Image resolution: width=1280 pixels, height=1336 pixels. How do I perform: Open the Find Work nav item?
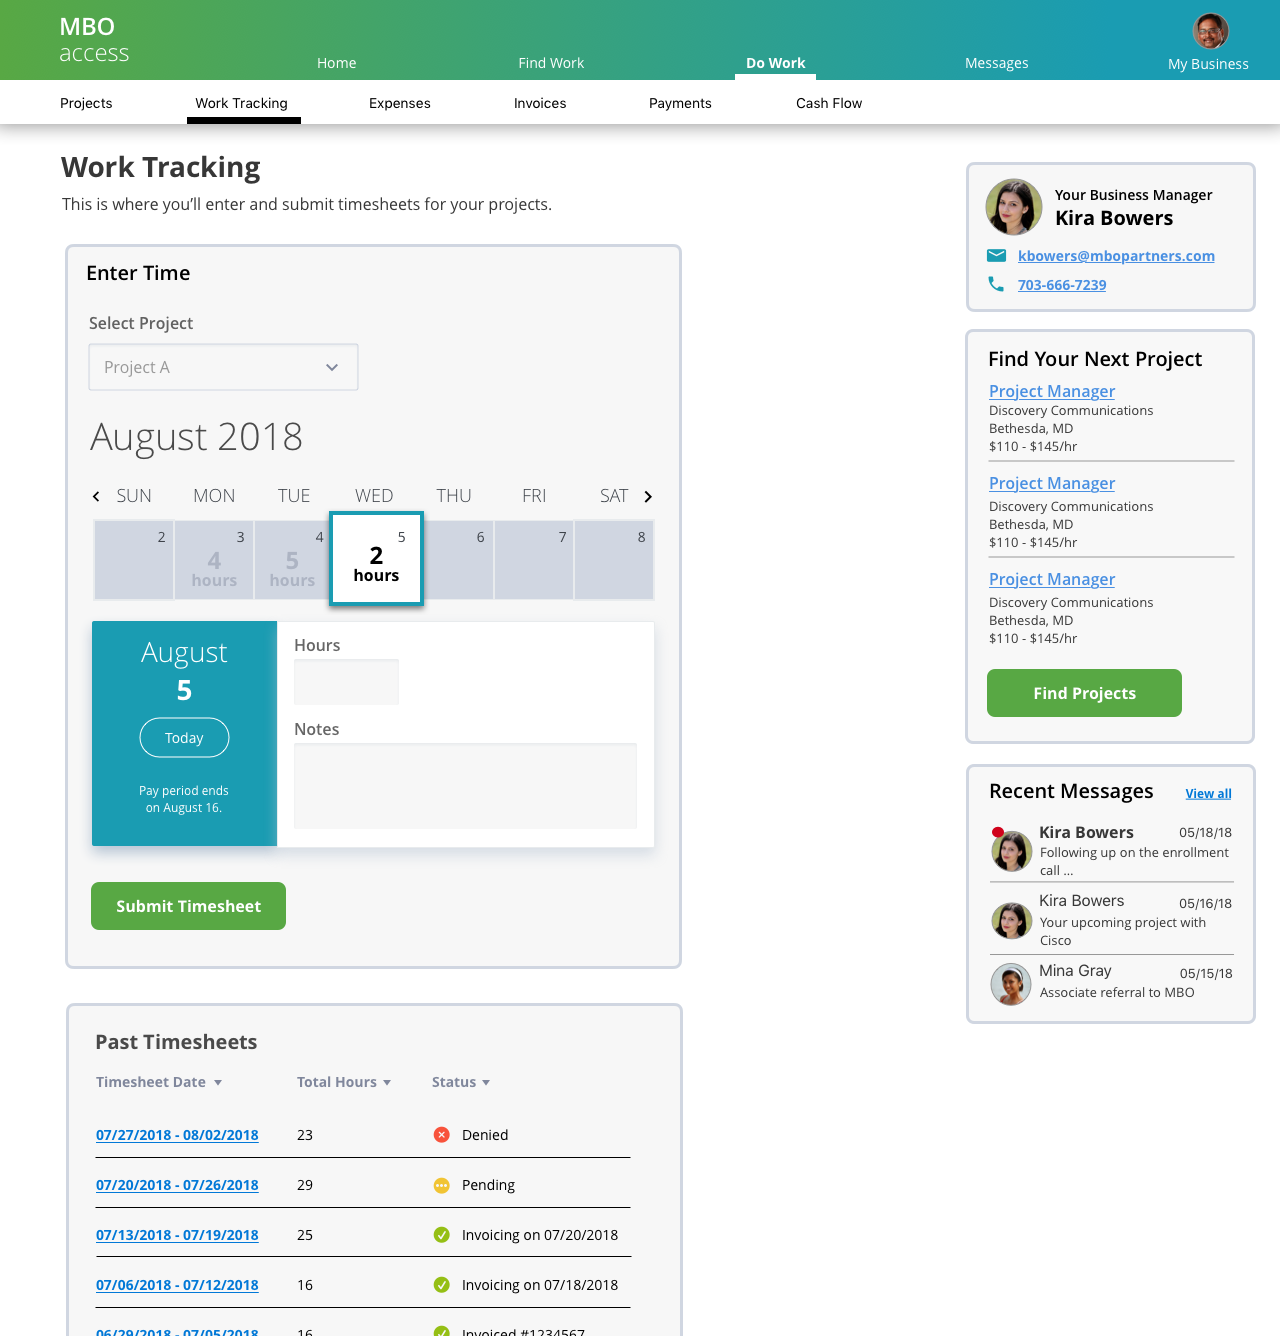[551, 63]
